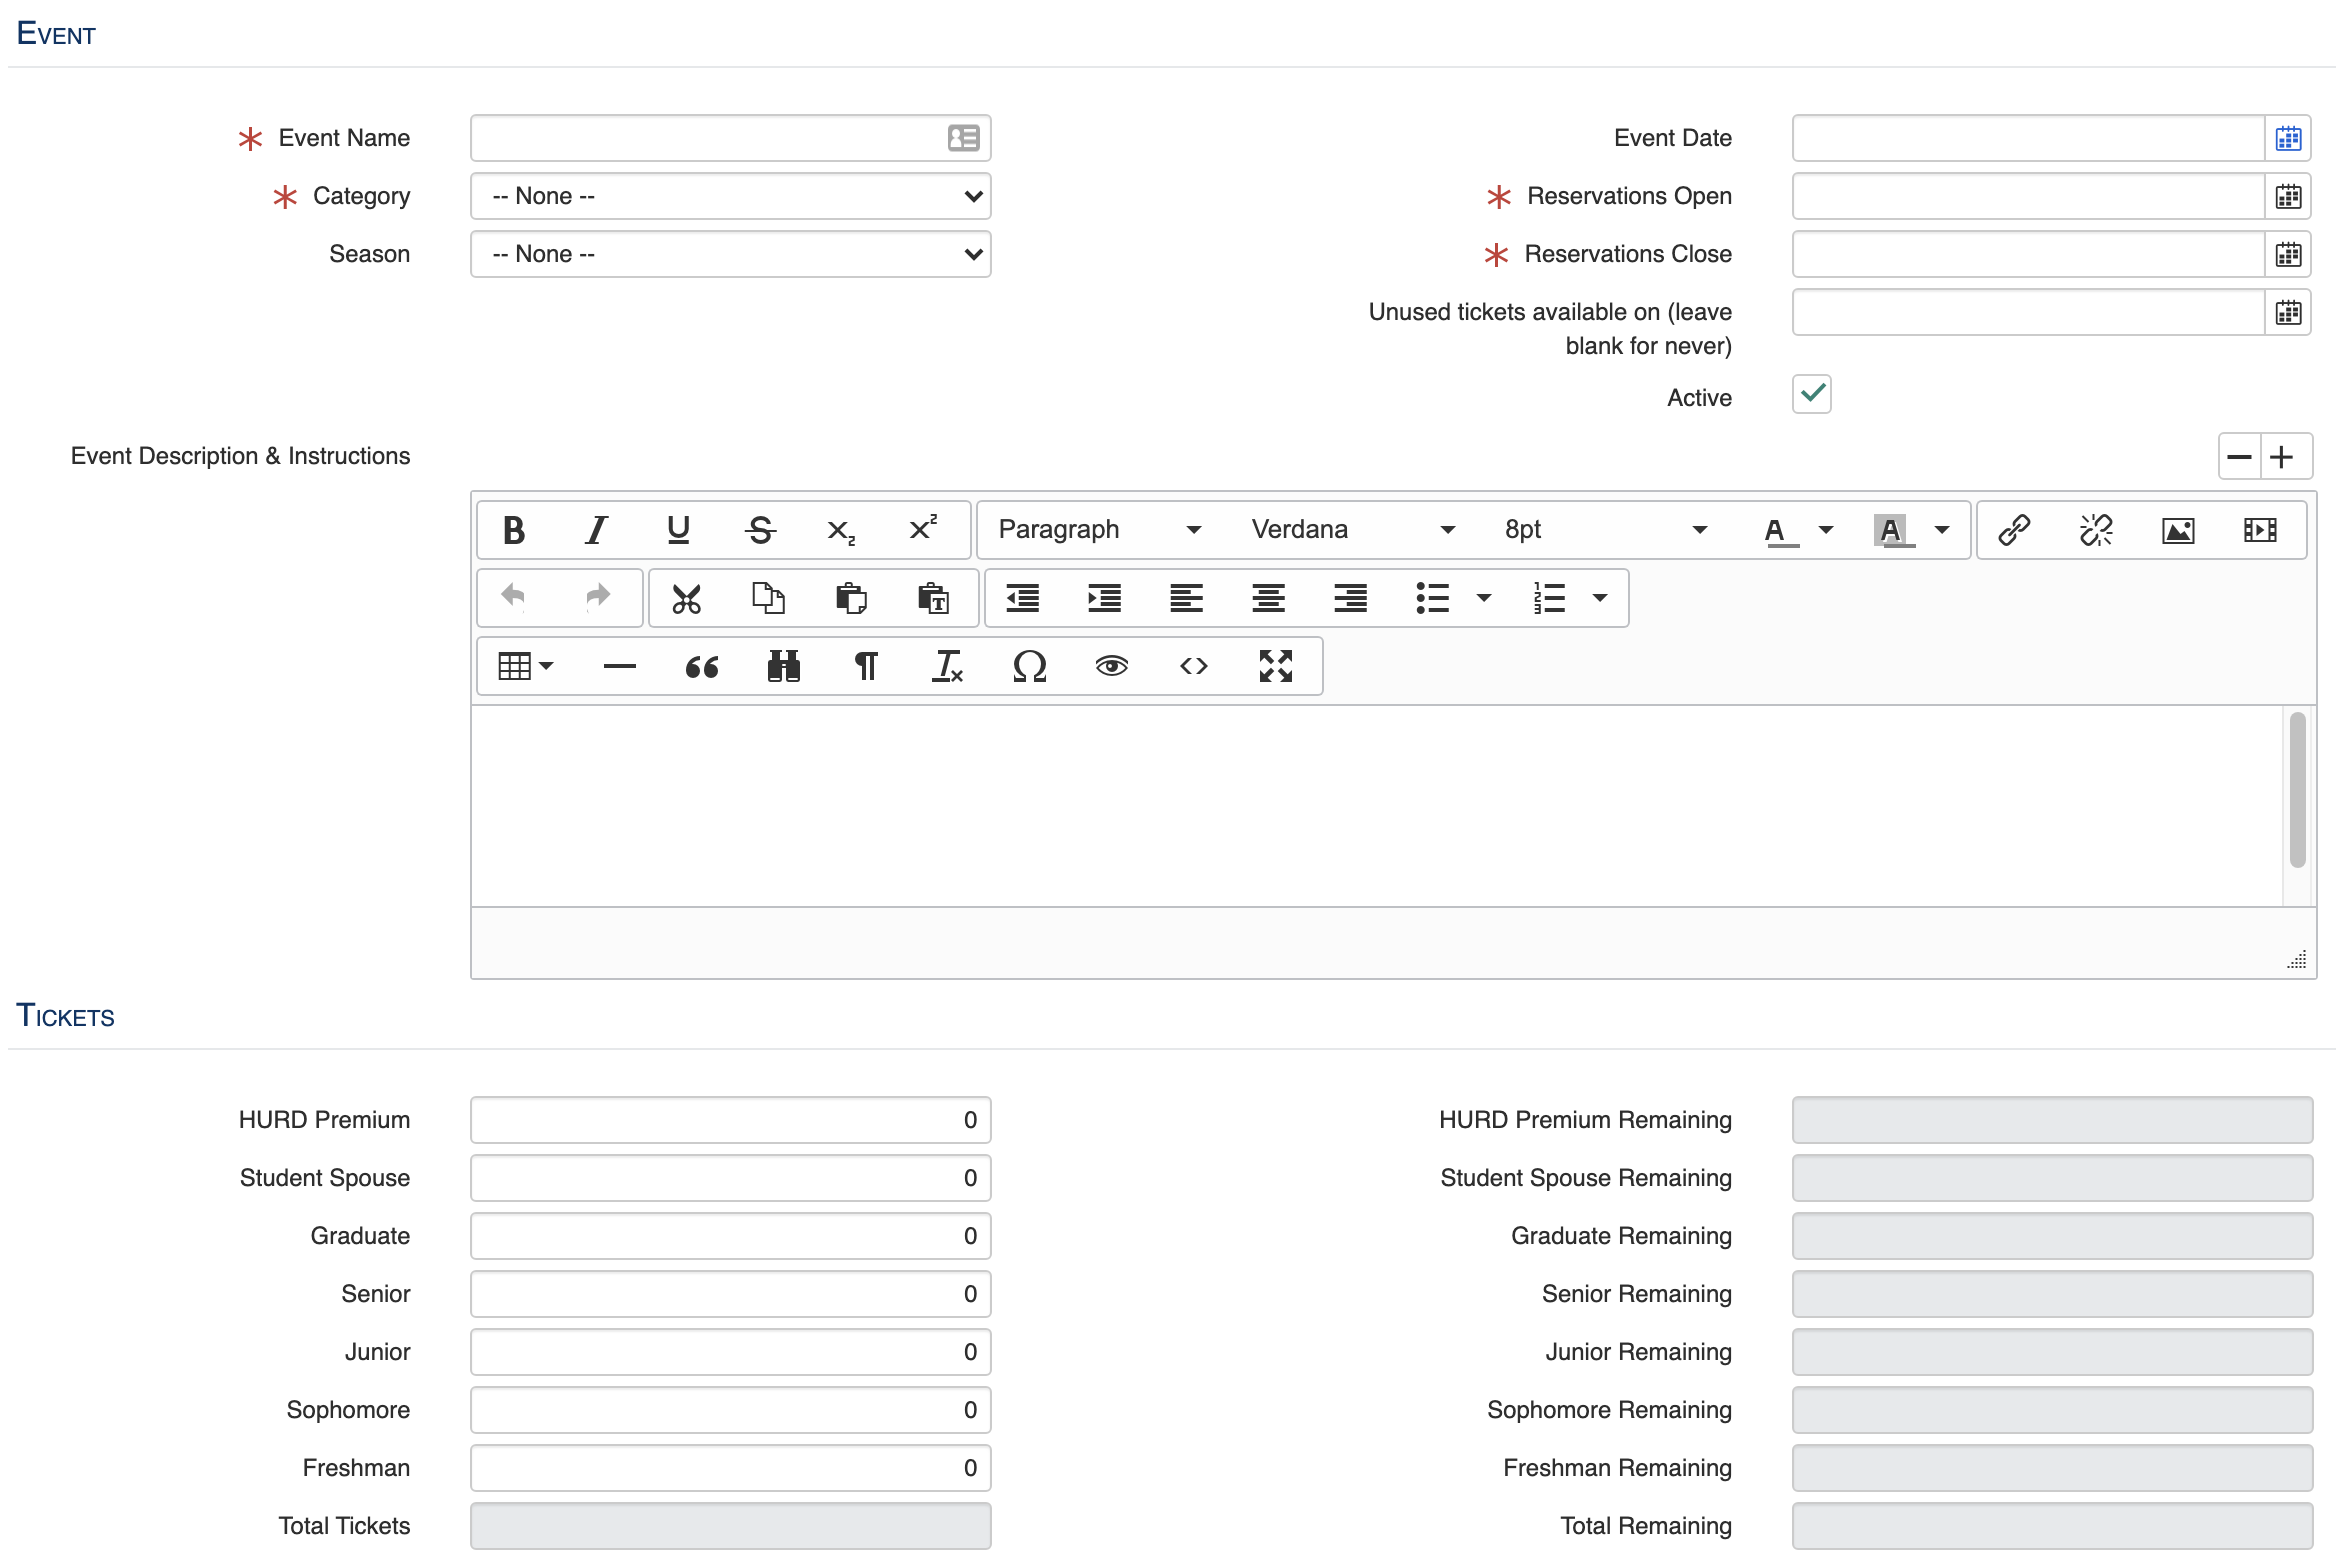
Task: Toggle the preview eye icon
Action: [1111, 666]
